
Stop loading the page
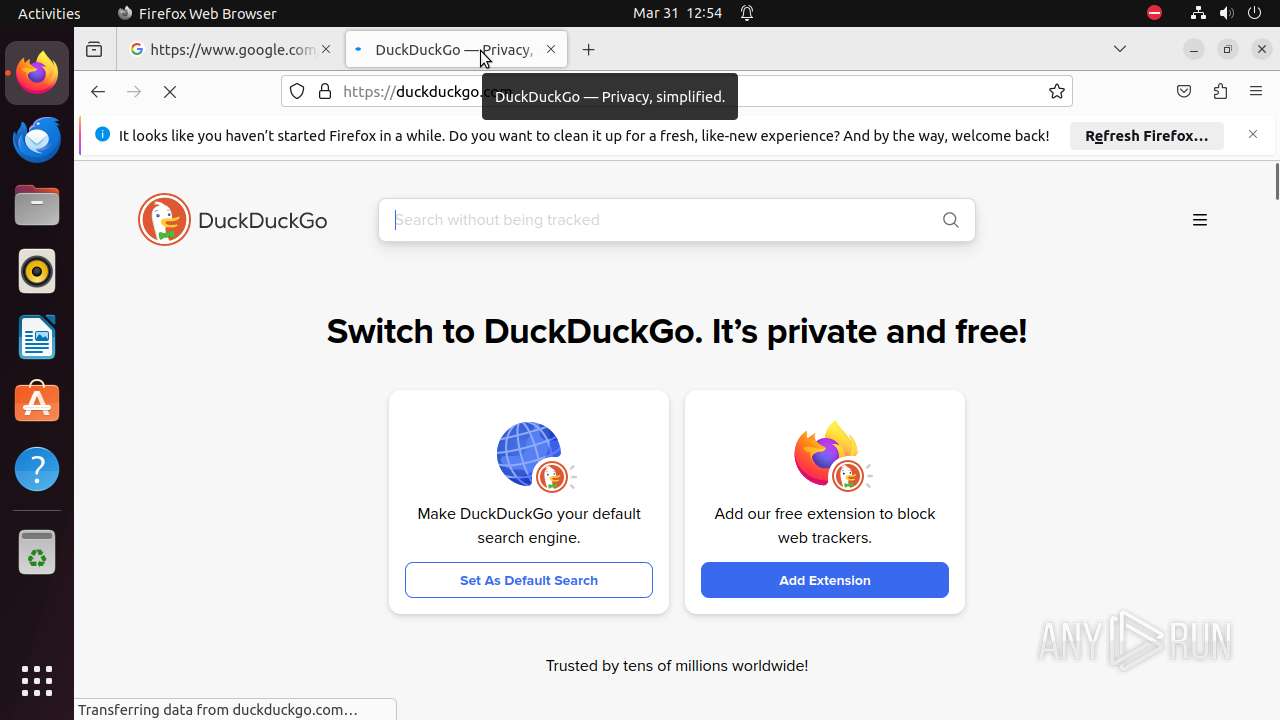170,91
